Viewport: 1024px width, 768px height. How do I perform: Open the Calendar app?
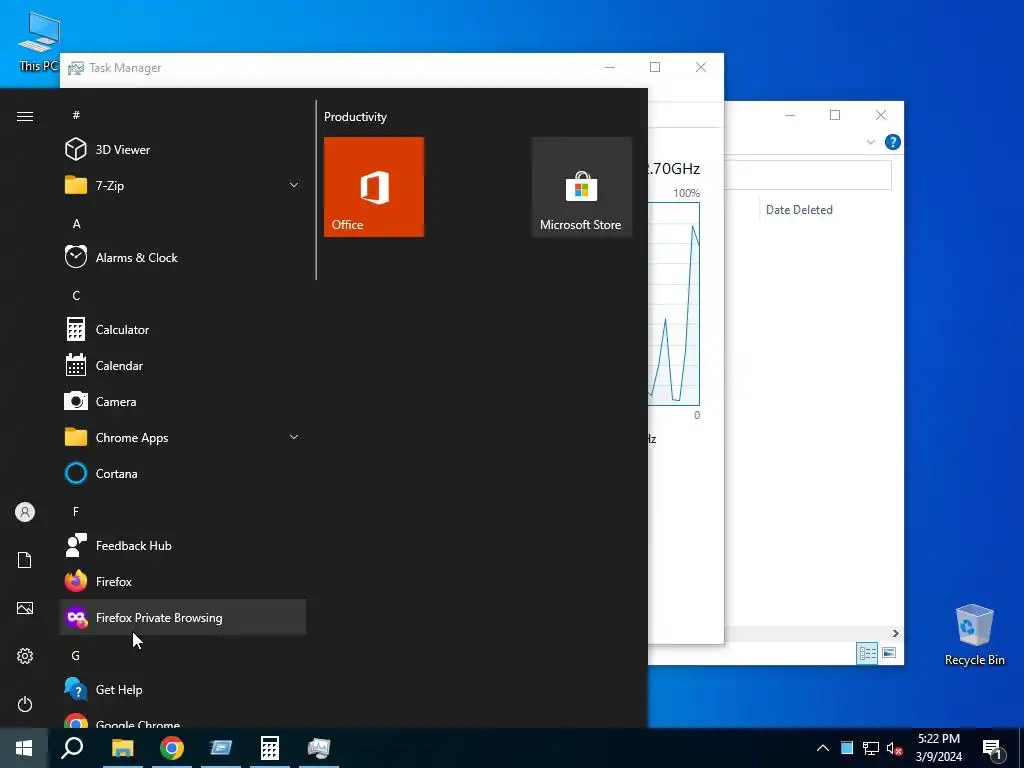click(183, 366)
